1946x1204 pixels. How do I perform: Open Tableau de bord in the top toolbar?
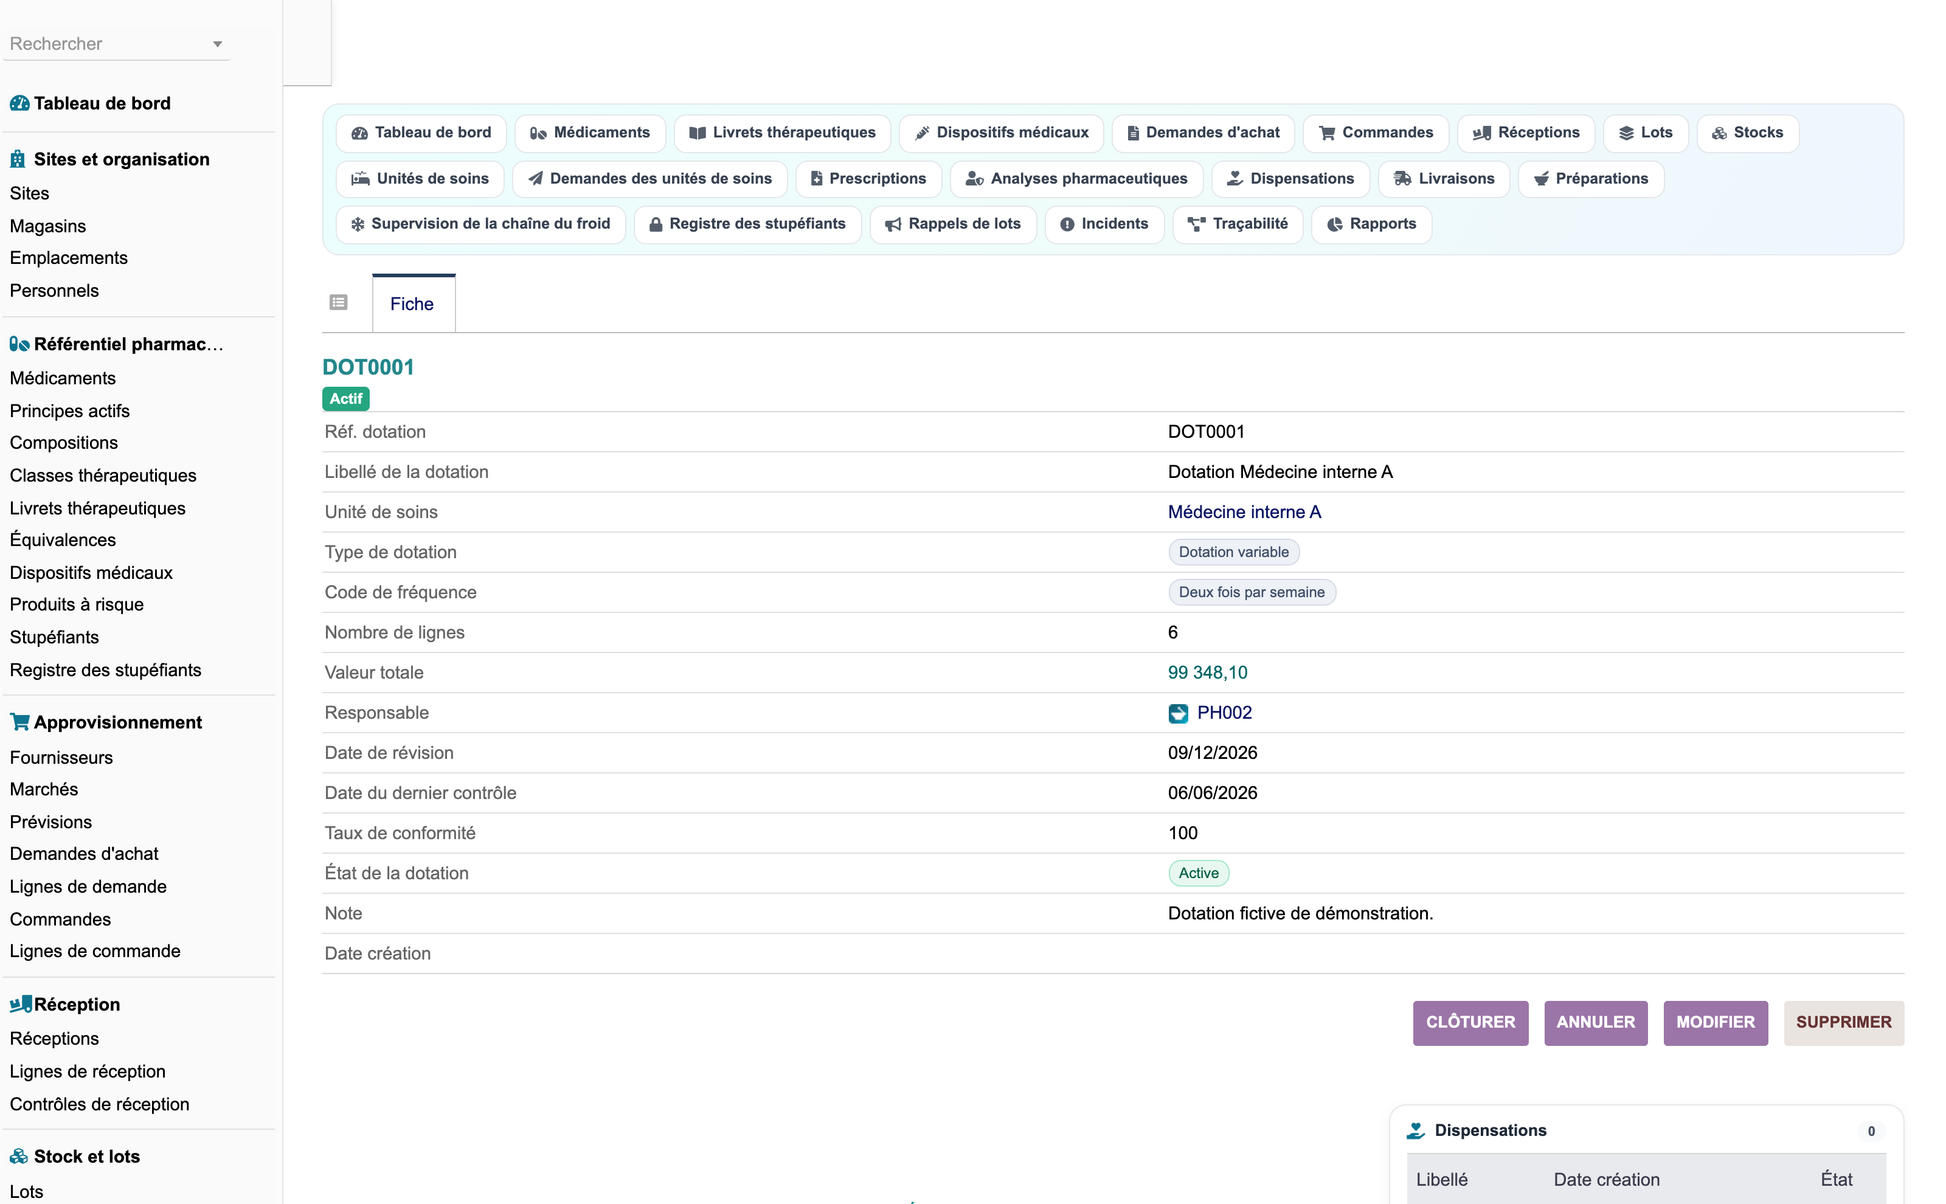(x=421, y=133)
